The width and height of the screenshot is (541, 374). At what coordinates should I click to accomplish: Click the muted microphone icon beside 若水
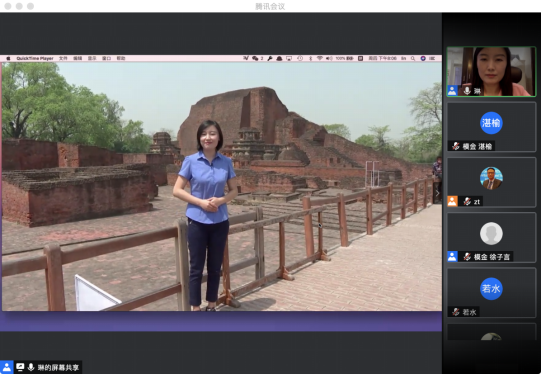[x=456, y=312]
